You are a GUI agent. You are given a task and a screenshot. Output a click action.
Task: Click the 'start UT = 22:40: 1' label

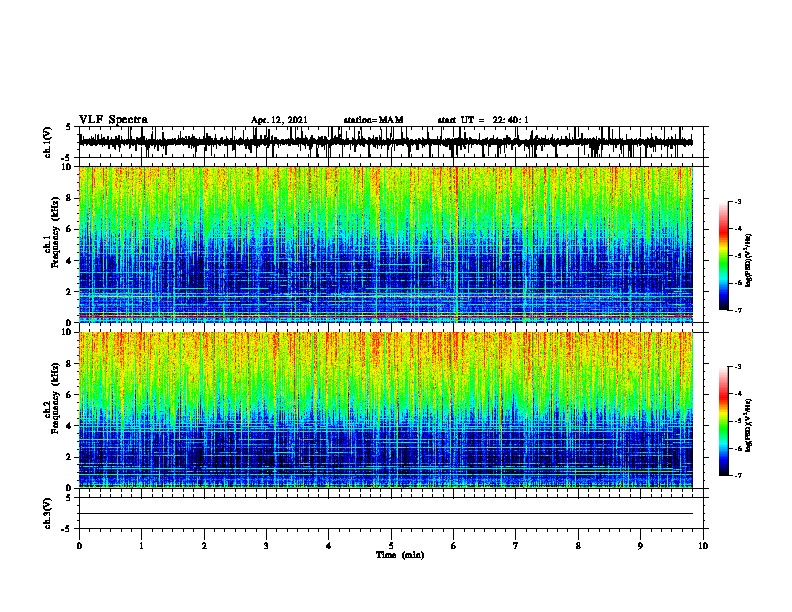point(483,120)
